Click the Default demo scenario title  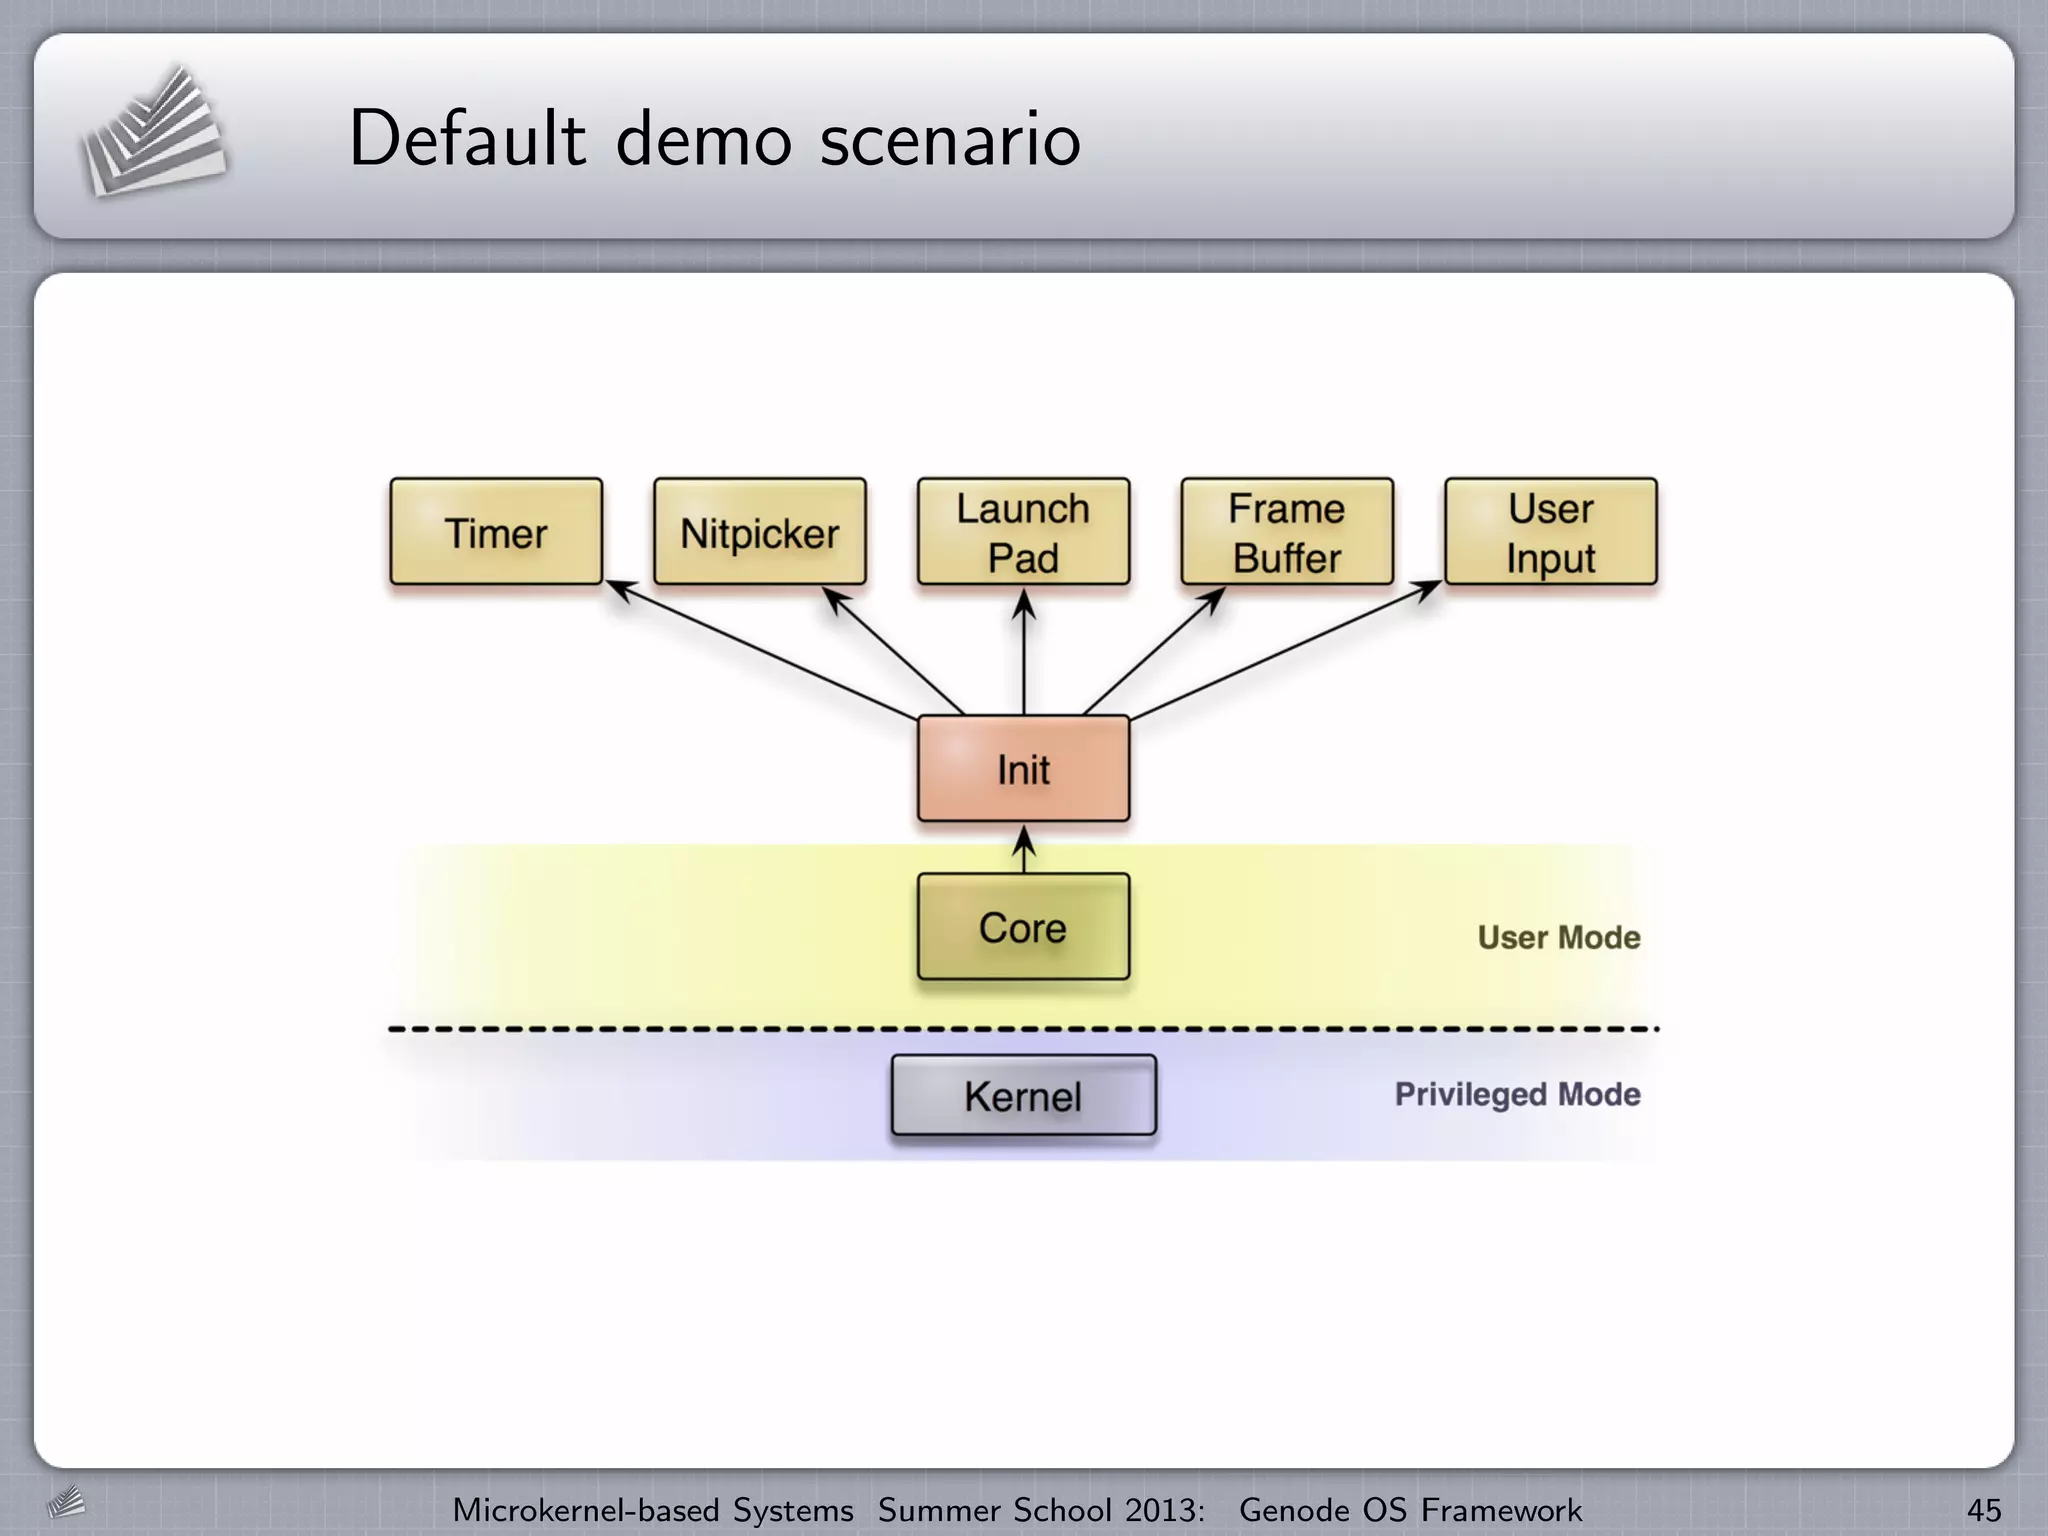714,138
